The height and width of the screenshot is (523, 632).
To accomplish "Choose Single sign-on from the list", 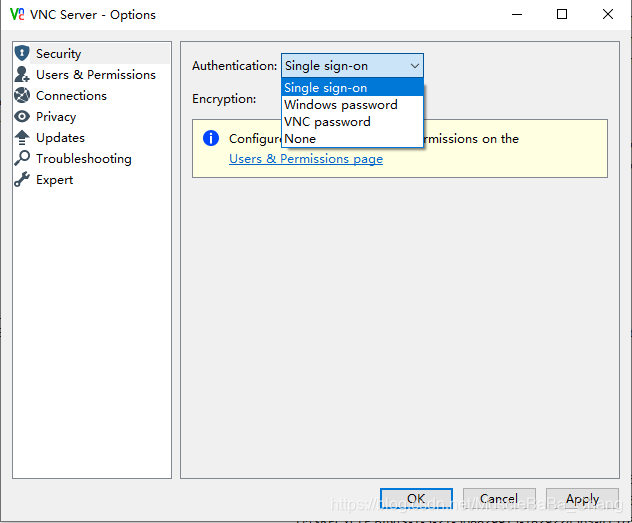I will tap(352, 87).
